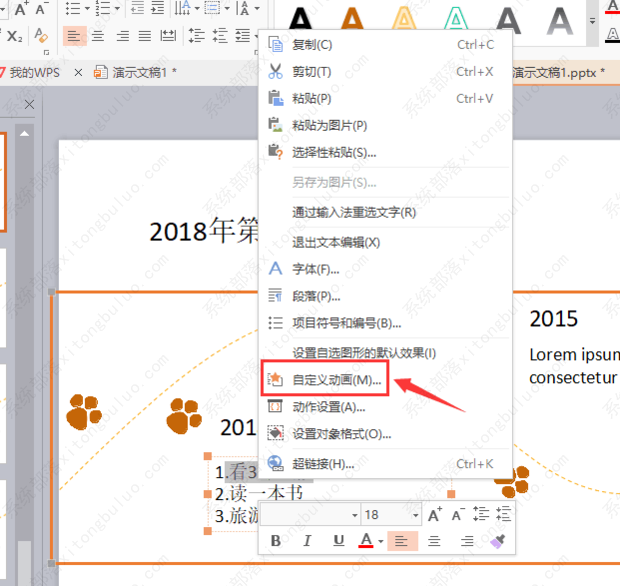Open 超链接(H)... from context menu

click(x=386, y=464)
